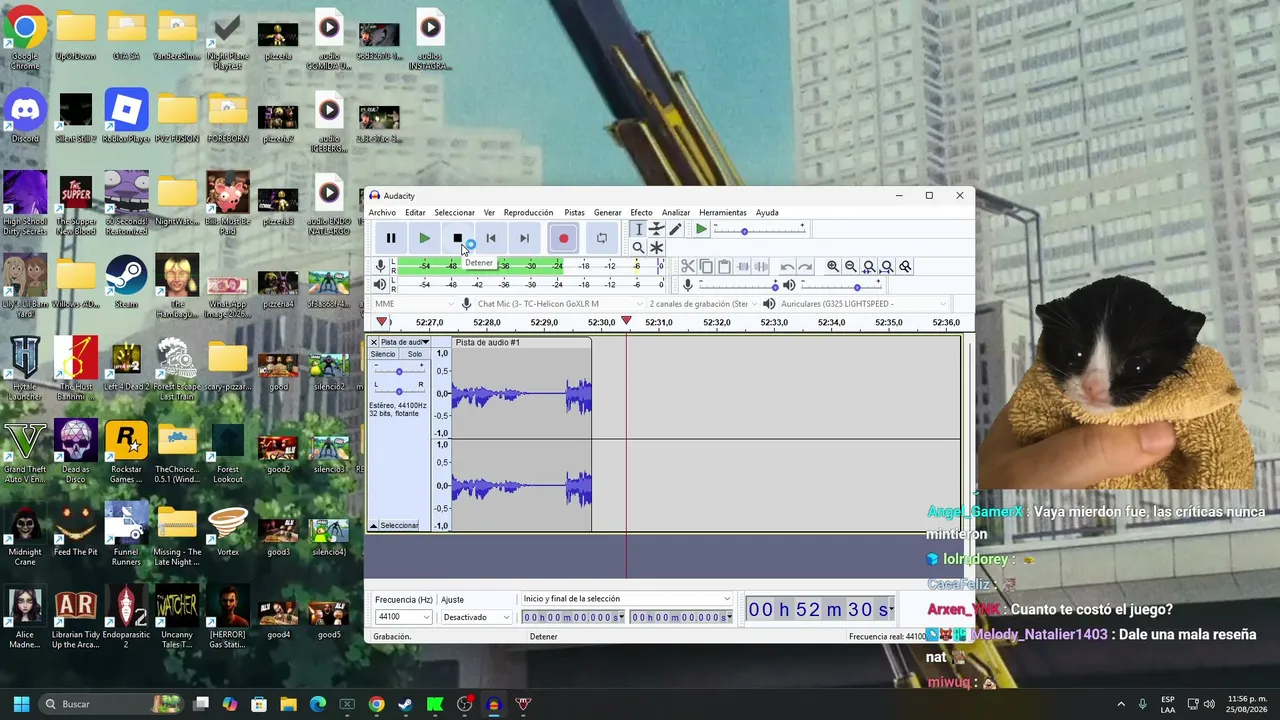Open the Archivo menu

[x=382, y=212]
